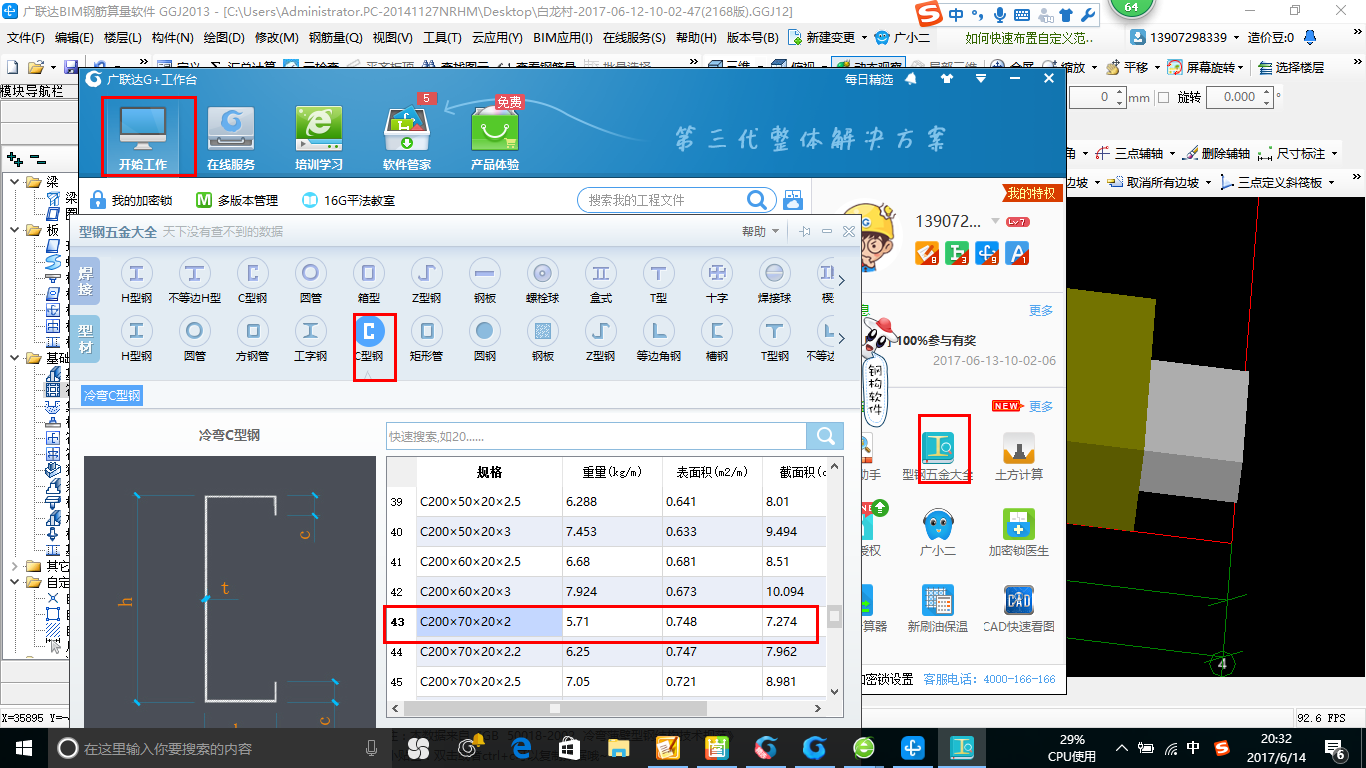This screenshot has height=768, width=1366.
Task: Select welded 钢板 icon in top row
Action: (x=485, y=272)
